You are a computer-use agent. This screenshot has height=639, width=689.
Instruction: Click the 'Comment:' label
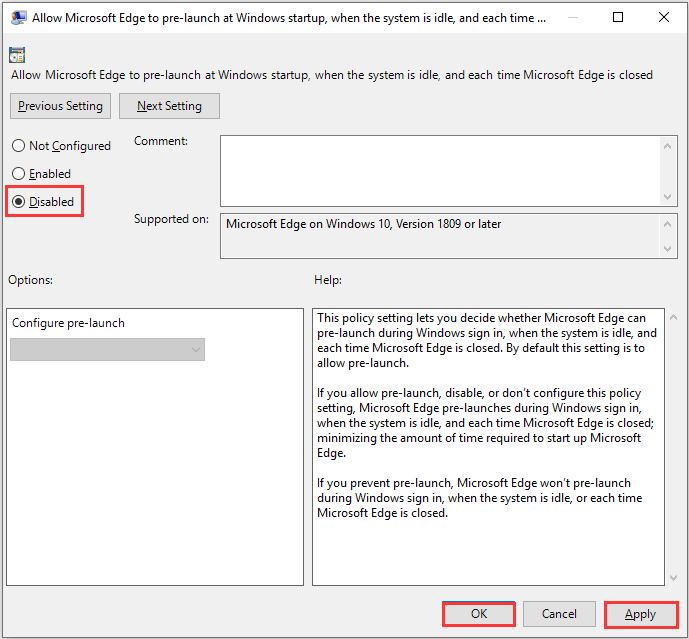(x=161, y=141)
